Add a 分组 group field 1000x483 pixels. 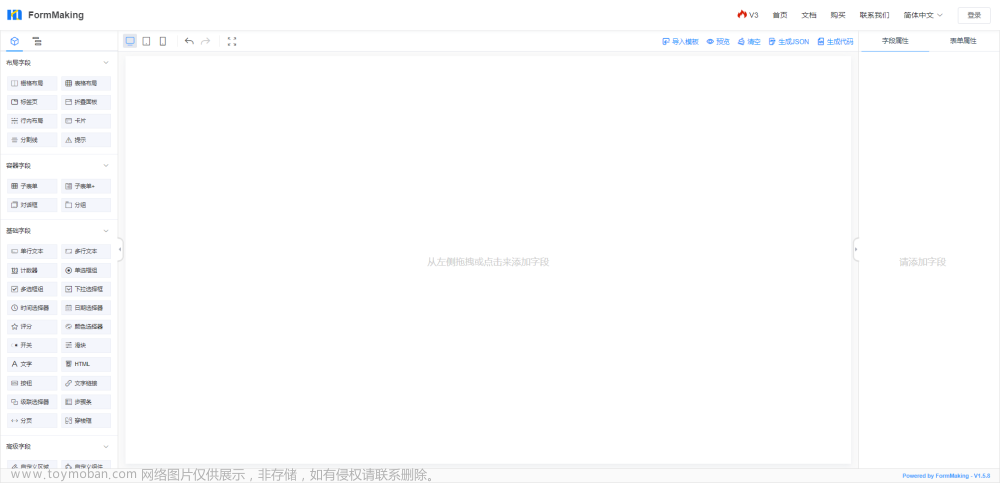(x=86, y=205)
